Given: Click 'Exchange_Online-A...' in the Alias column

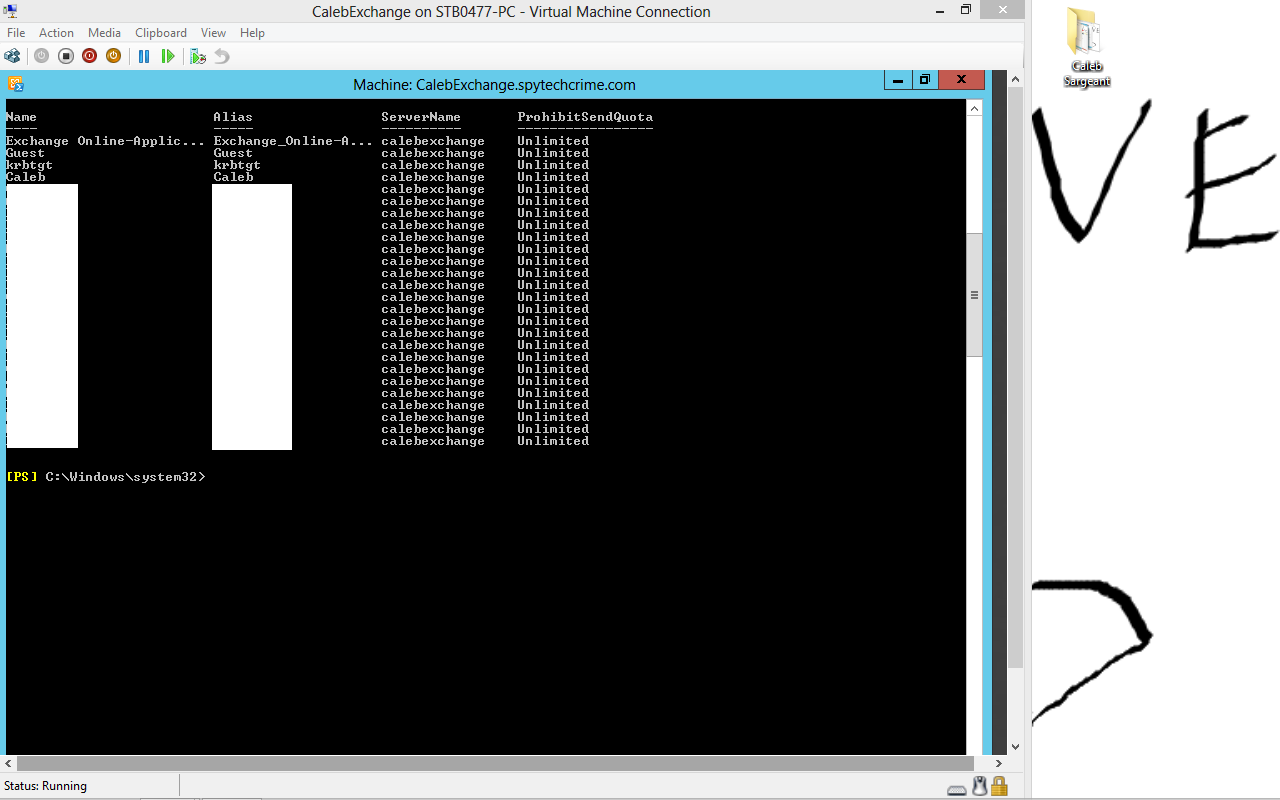Looking at the screenshot, I should pos(293,141).
